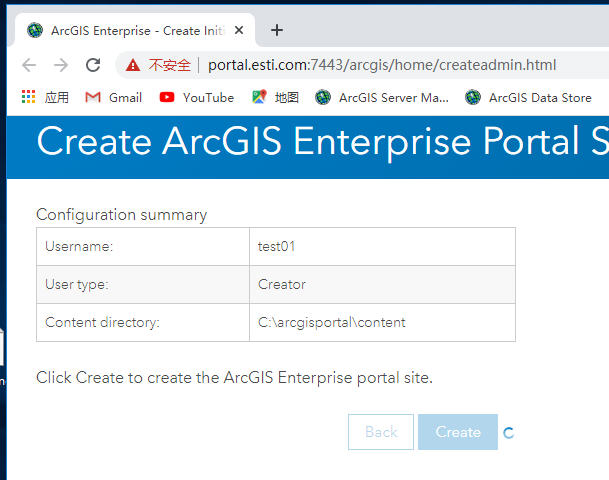The width and height of the screenshot is (609, 480).
Task: Close the ArcGIS Enterprise tab
Action: point(239,30)
